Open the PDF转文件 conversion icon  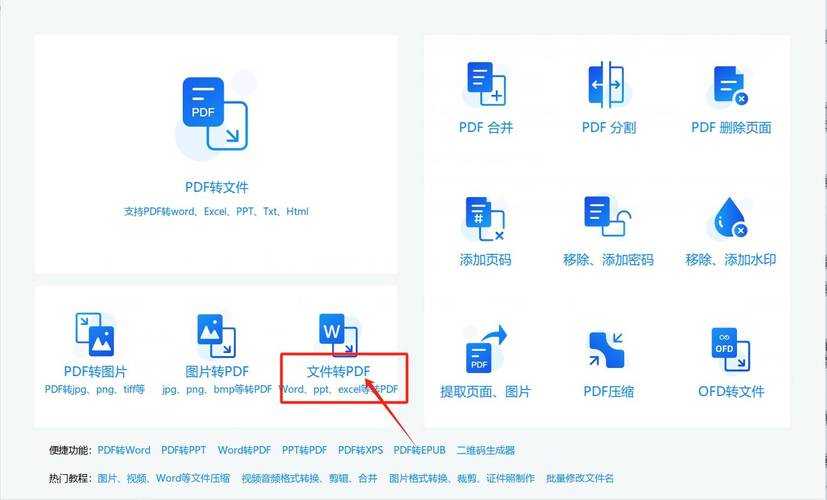click(215, 113)
